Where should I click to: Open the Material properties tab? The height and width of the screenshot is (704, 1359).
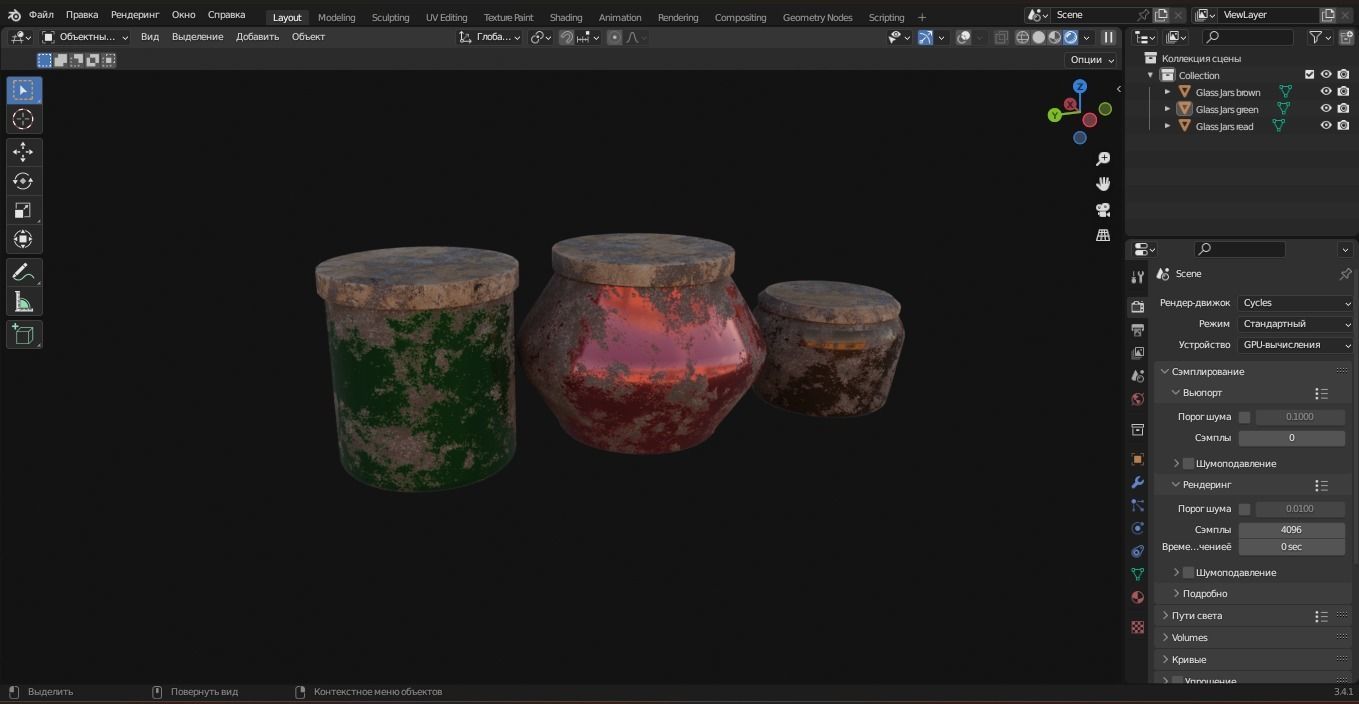click(x=1137, y=597)
